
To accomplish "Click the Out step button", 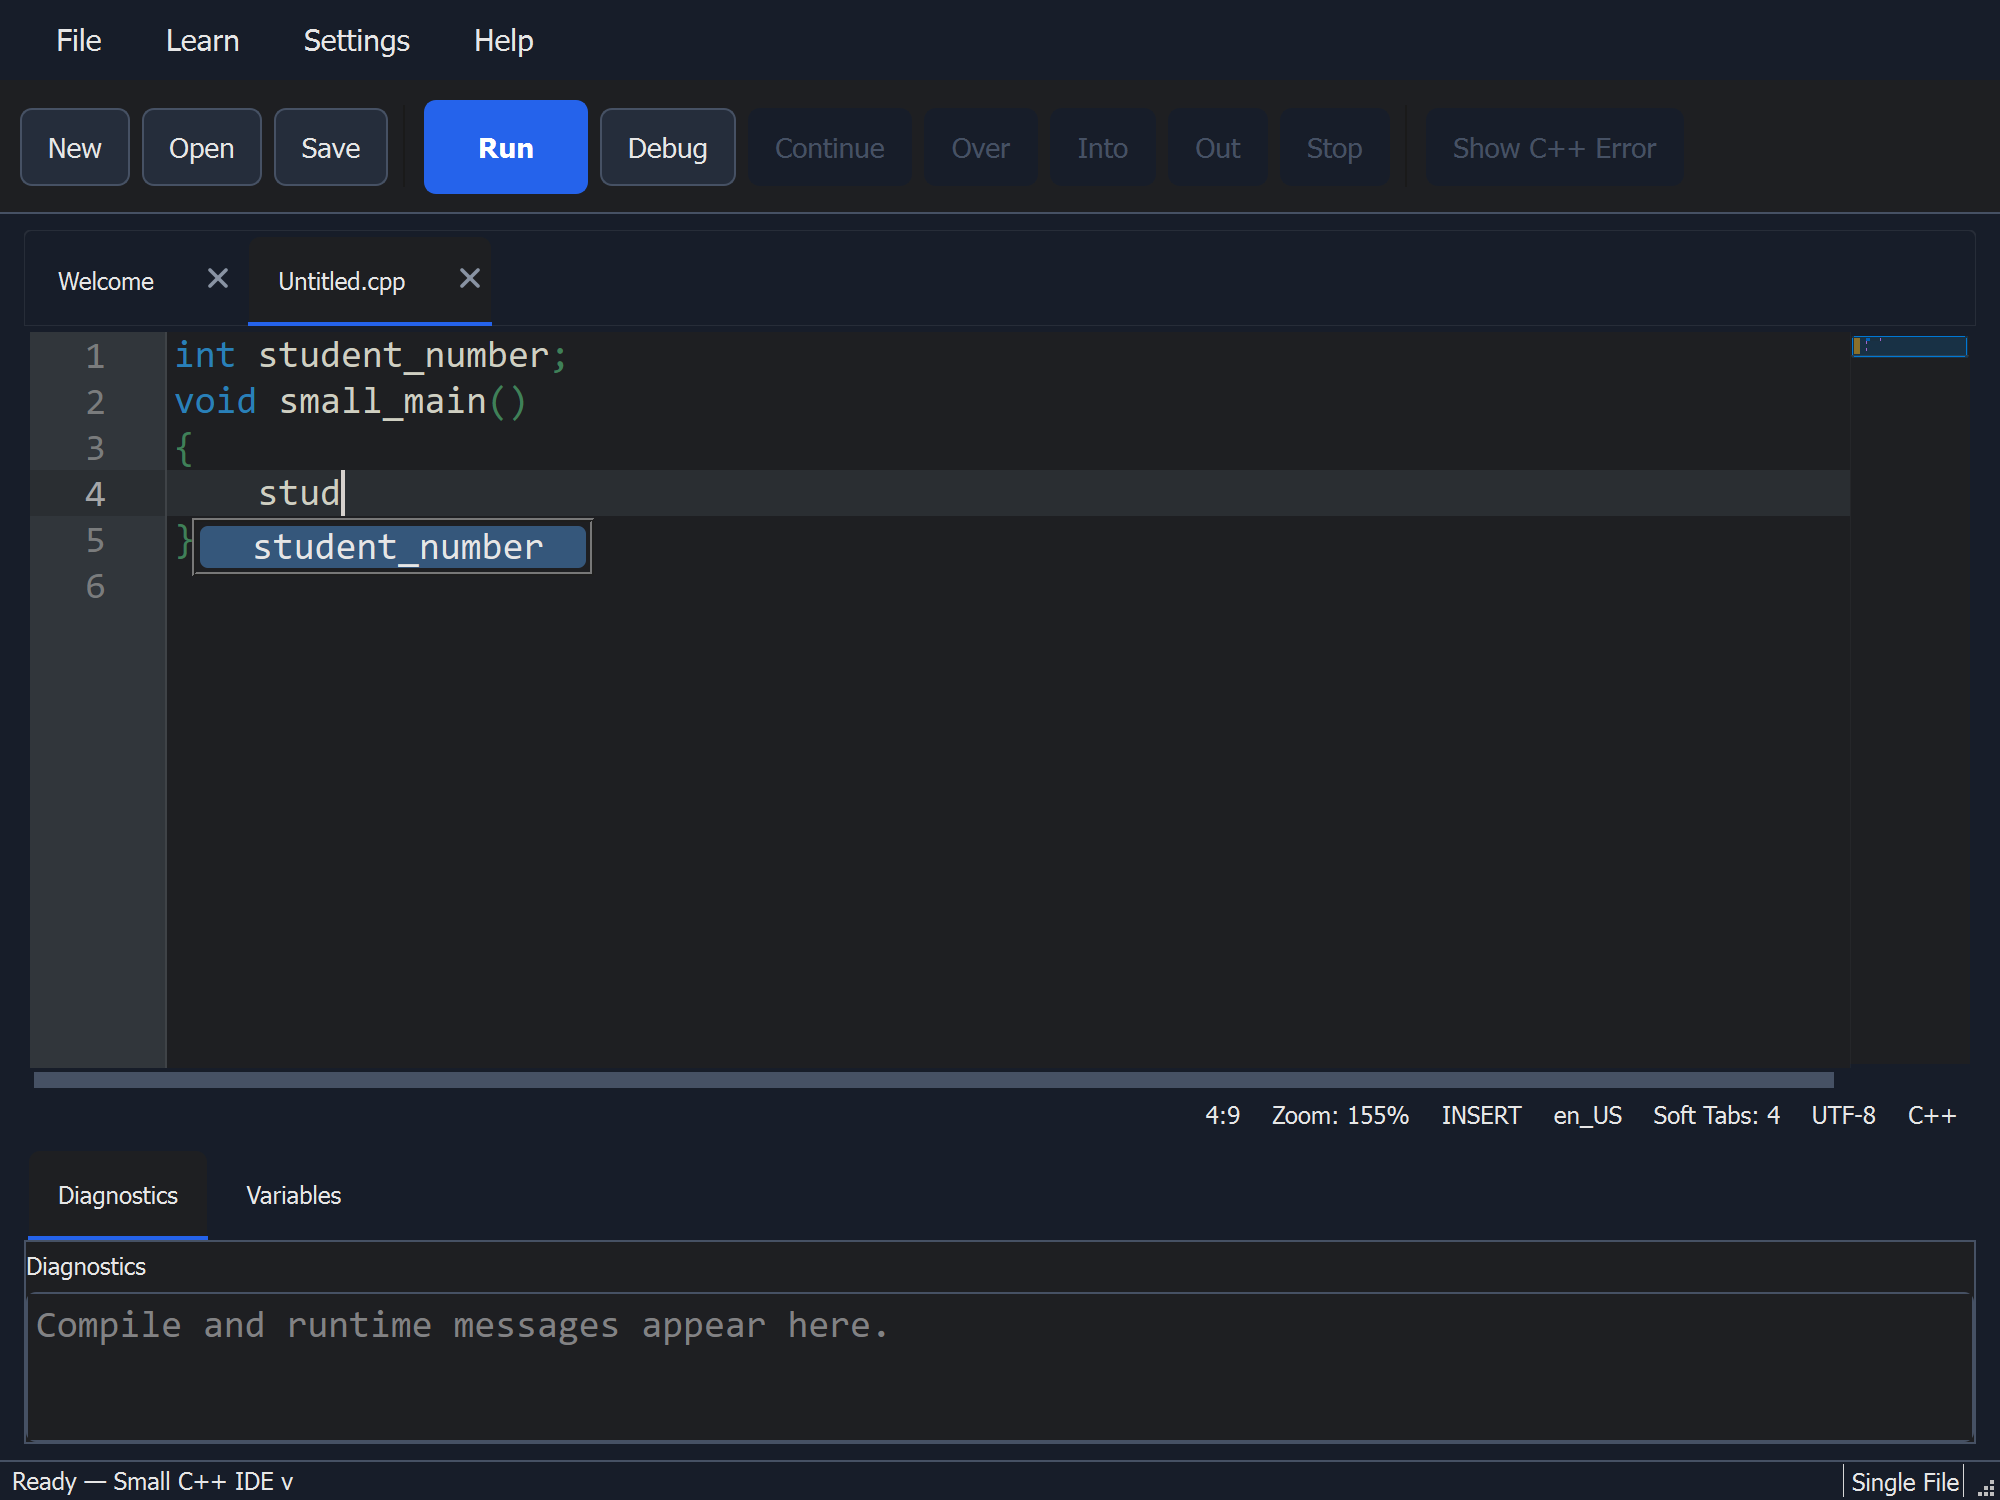I will tap(1217, 147).
